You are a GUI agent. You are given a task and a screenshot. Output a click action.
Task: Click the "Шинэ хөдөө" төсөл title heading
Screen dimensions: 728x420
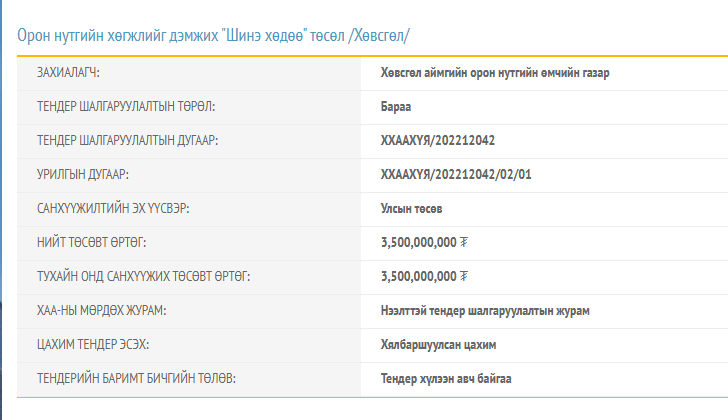coord(213,35)
